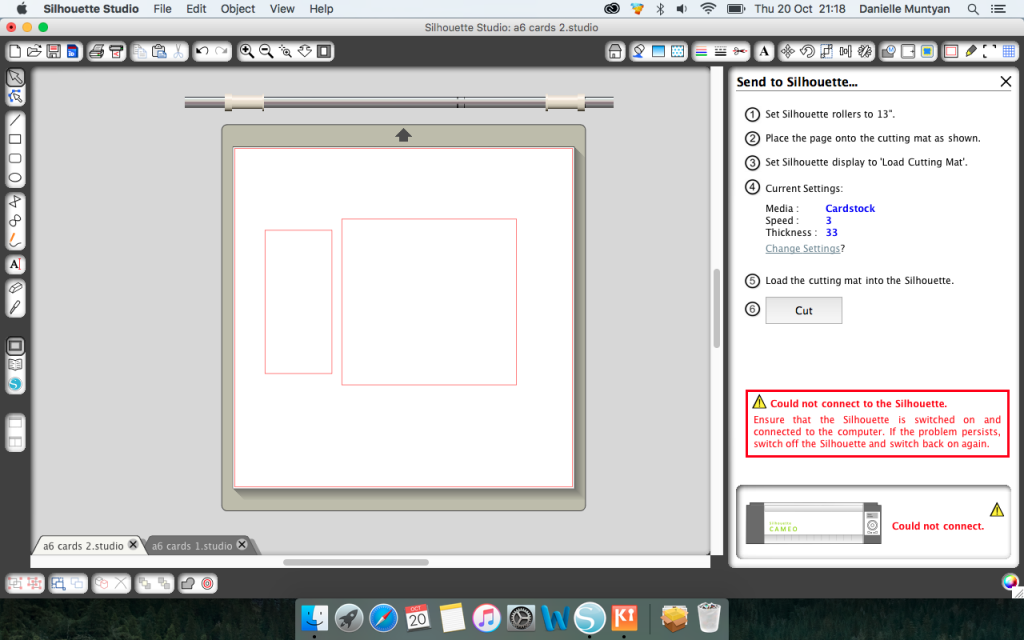The image size is (1024, 640).
Task: Select the narrow tall rectangle shape
Action: (x=298, y=302)
